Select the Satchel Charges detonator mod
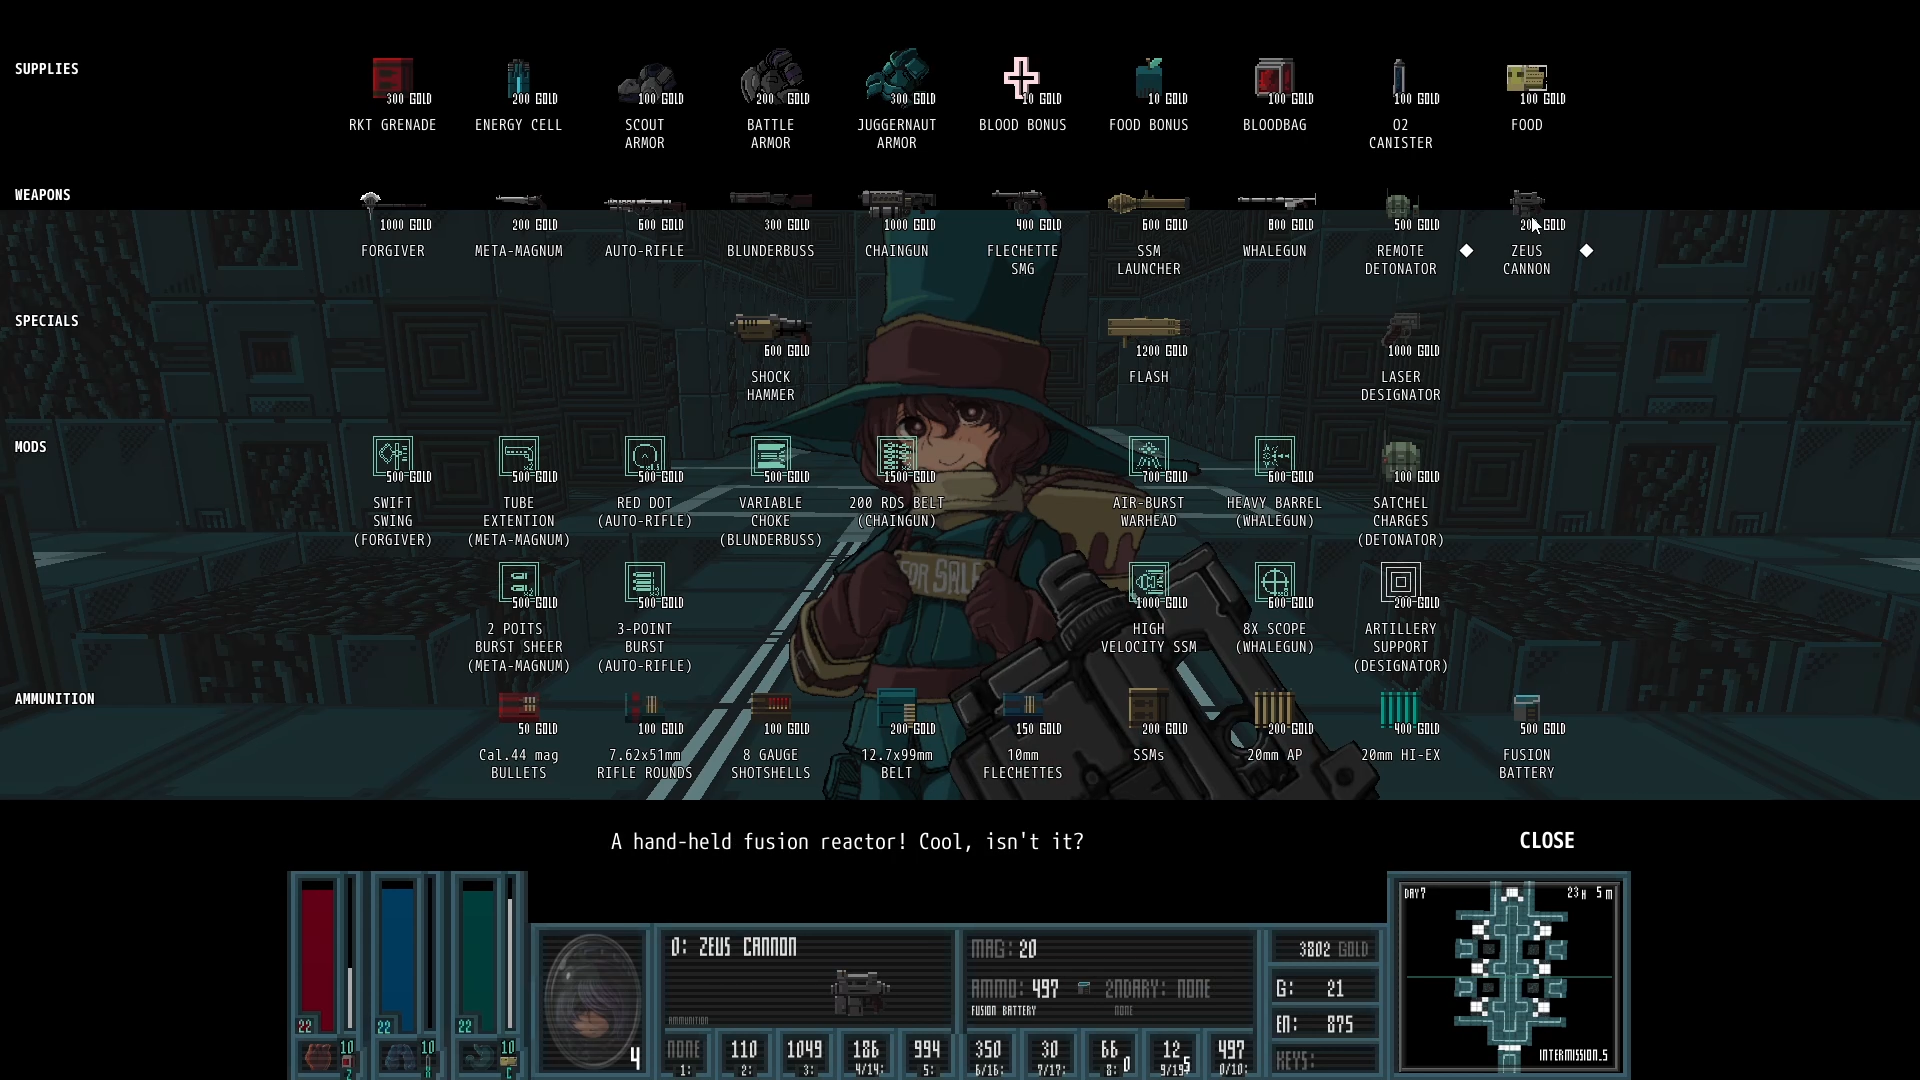This screenshot has width=1920, height=1080. (1400, 458)
